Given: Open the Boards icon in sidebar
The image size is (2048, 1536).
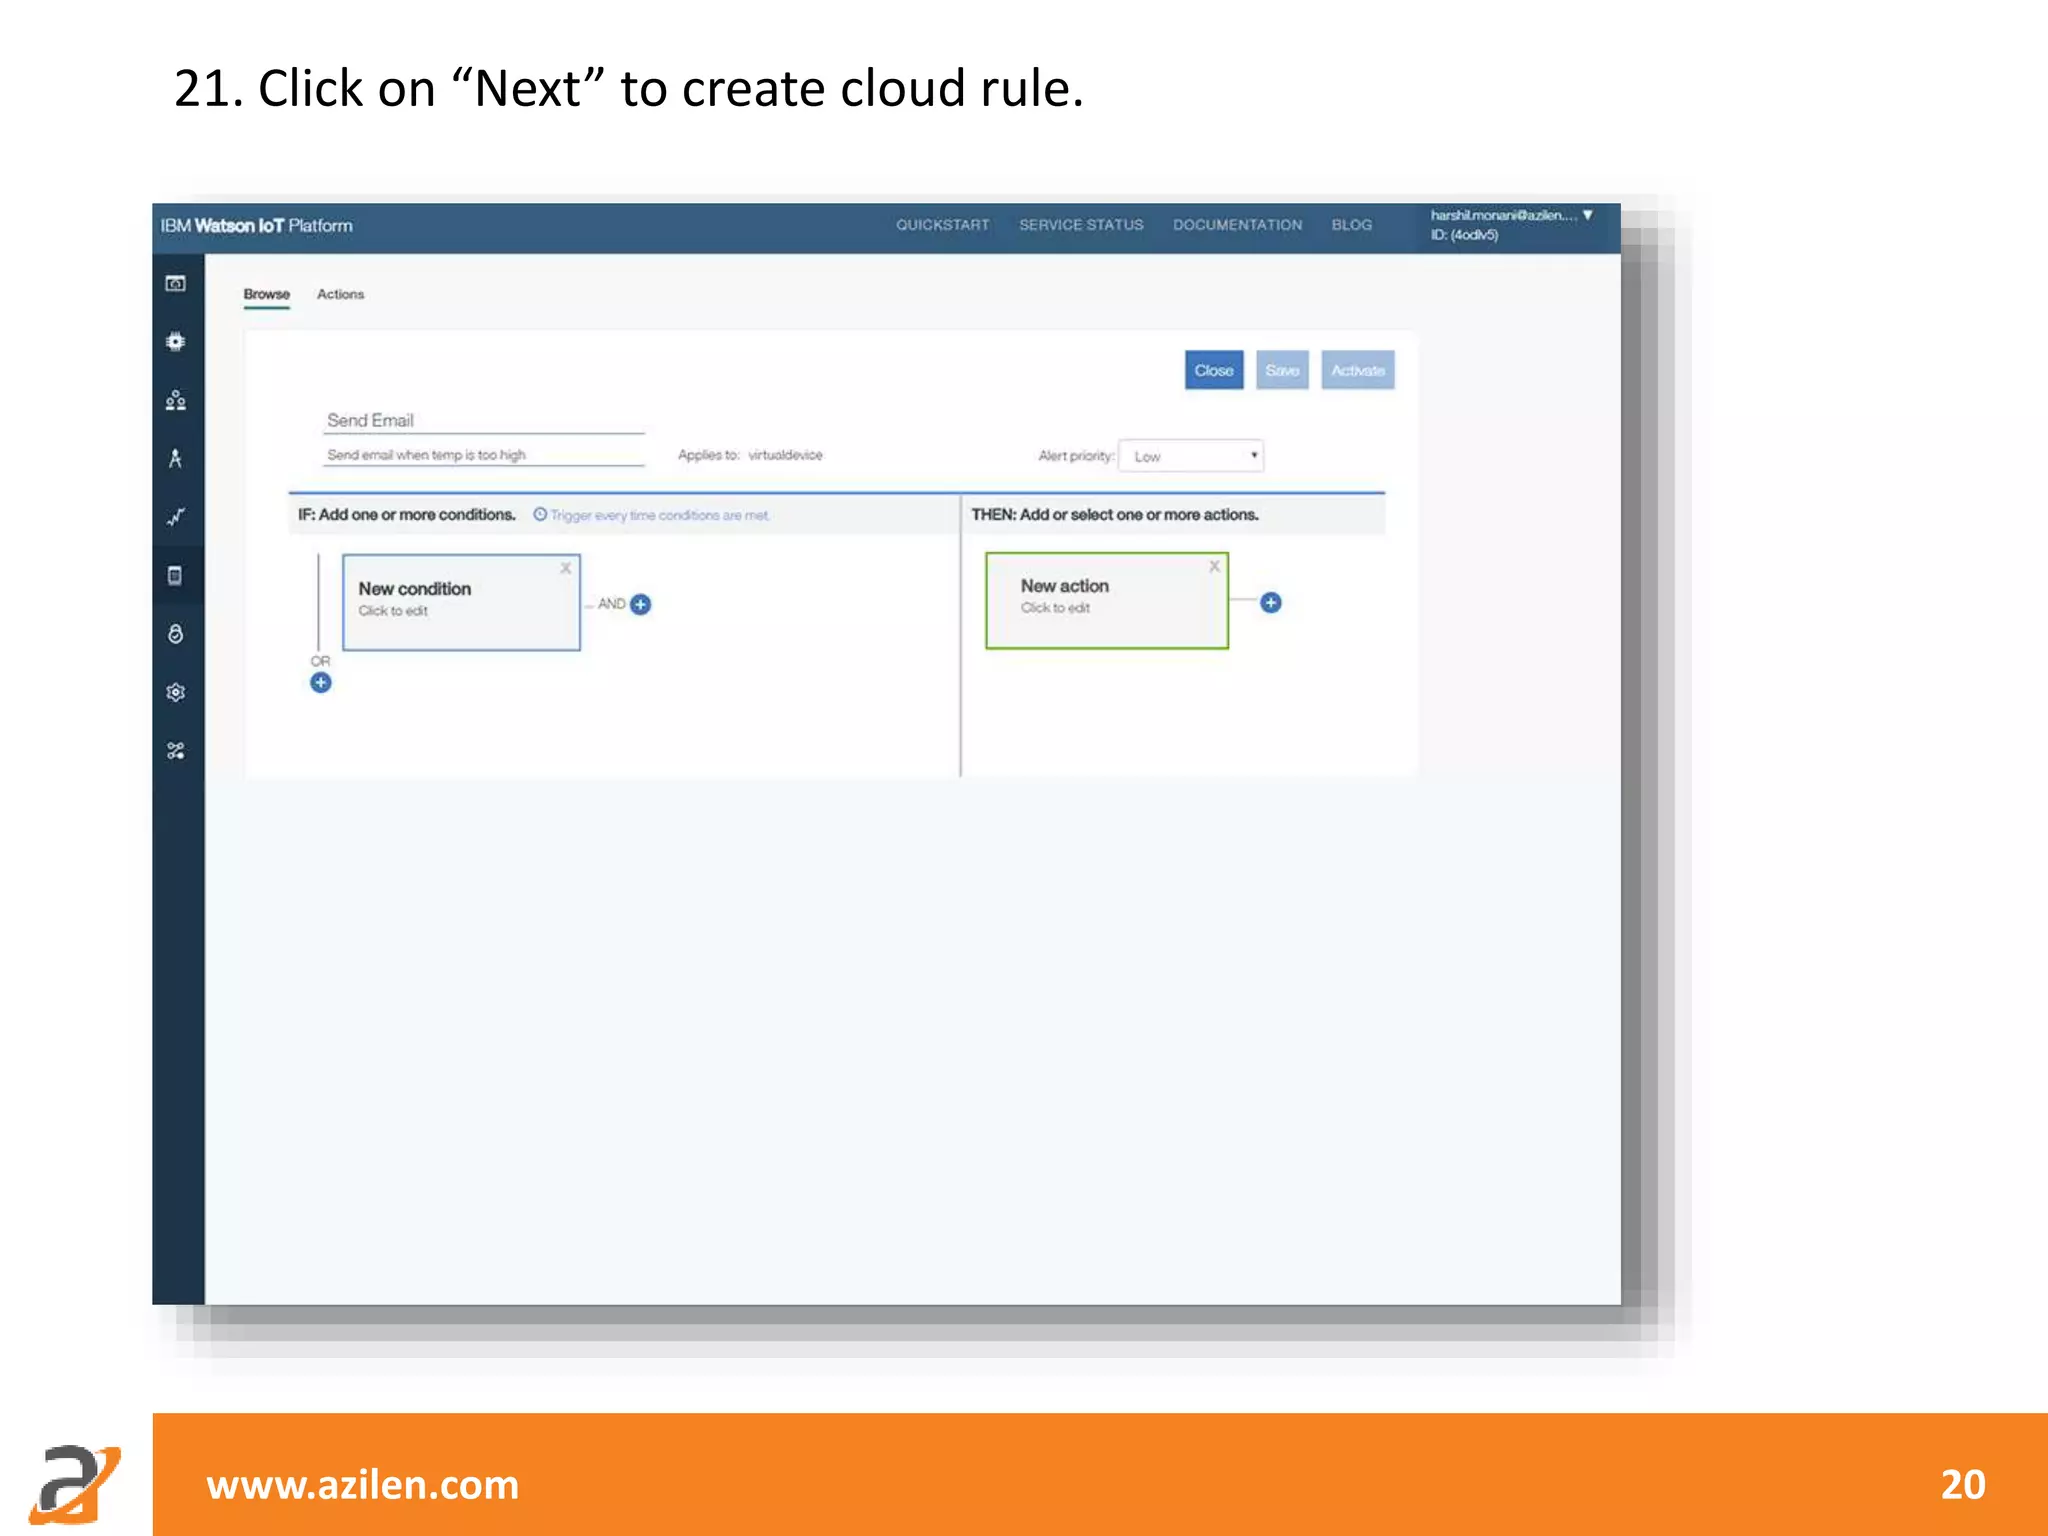Looking at the screenshot, I should coord(175,284).
